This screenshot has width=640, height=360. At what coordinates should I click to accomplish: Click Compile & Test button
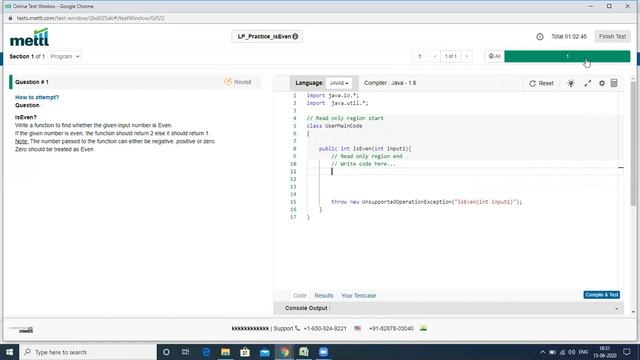[602, 295]
